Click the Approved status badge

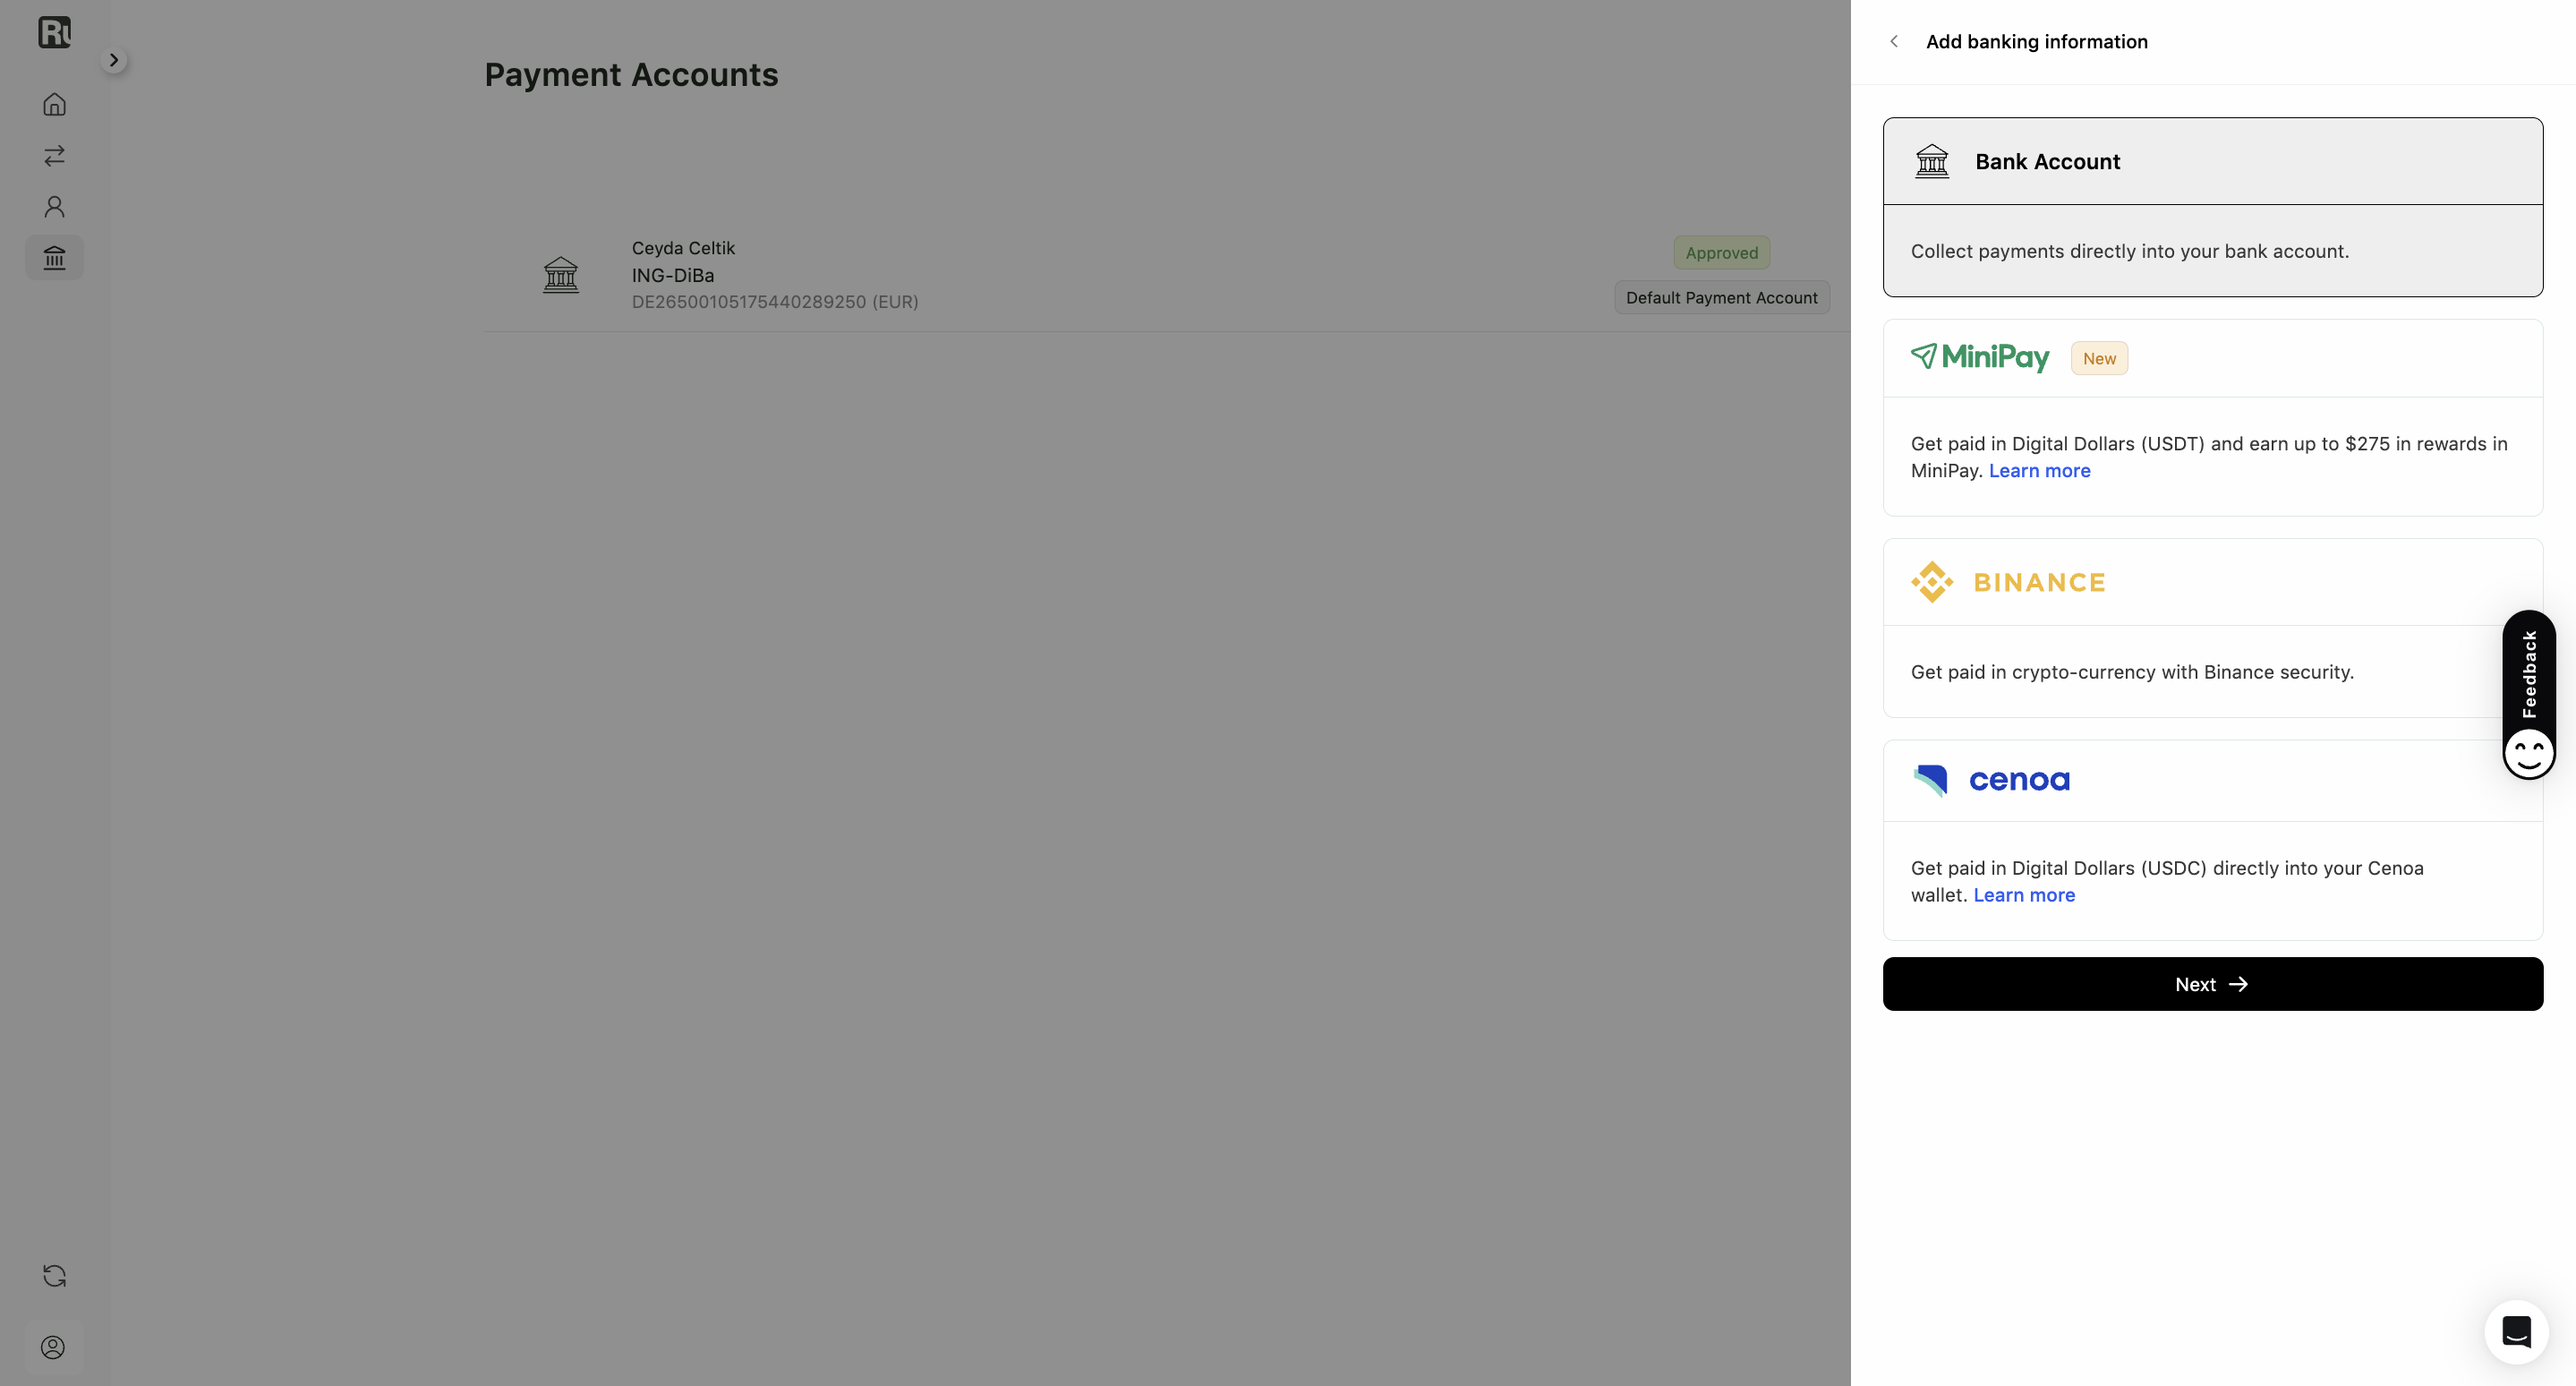click(x=1721, y=253)
